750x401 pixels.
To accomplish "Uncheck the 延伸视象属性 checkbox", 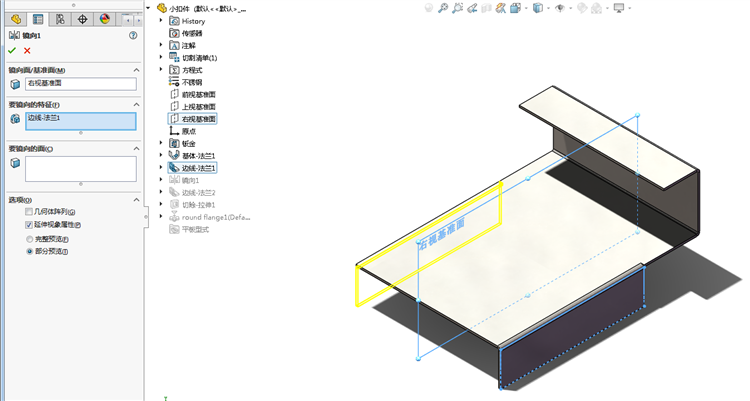I will 29,225.
